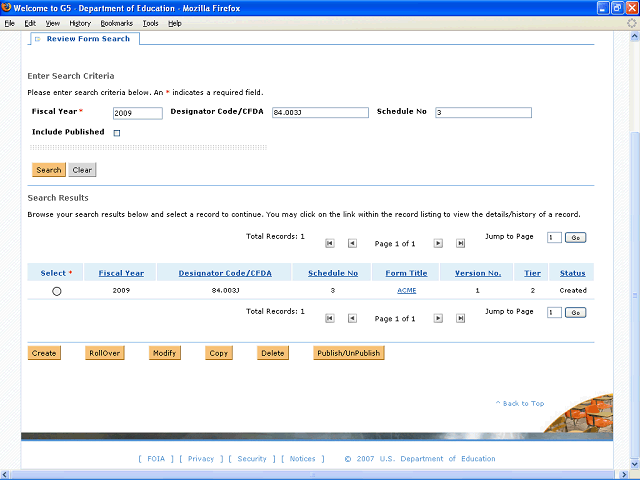The image size is (640, 480).
Task: Tick the Include Published checkbox
Action: tap(117, 133)
